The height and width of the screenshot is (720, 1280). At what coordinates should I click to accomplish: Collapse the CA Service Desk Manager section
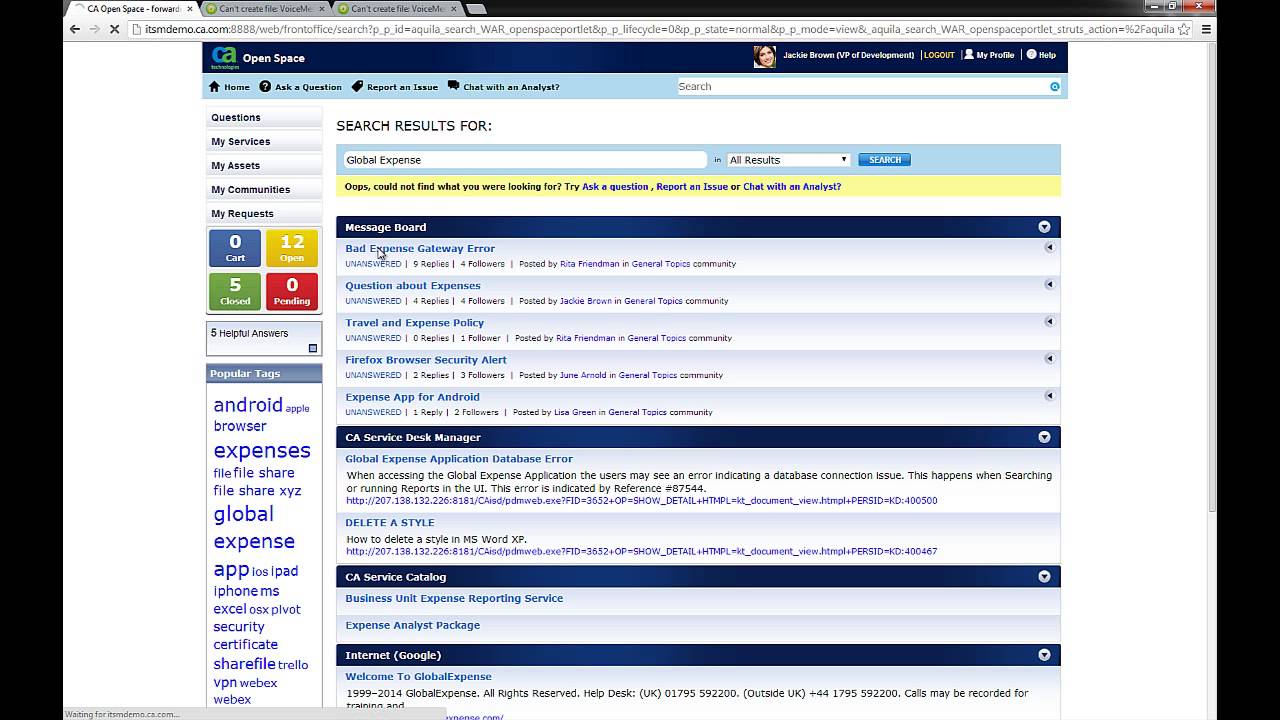(1044, 437)
